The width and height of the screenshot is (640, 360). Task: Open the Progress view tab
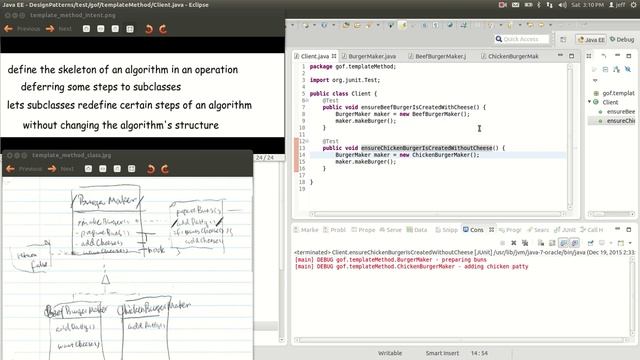[x=510, y=230]
